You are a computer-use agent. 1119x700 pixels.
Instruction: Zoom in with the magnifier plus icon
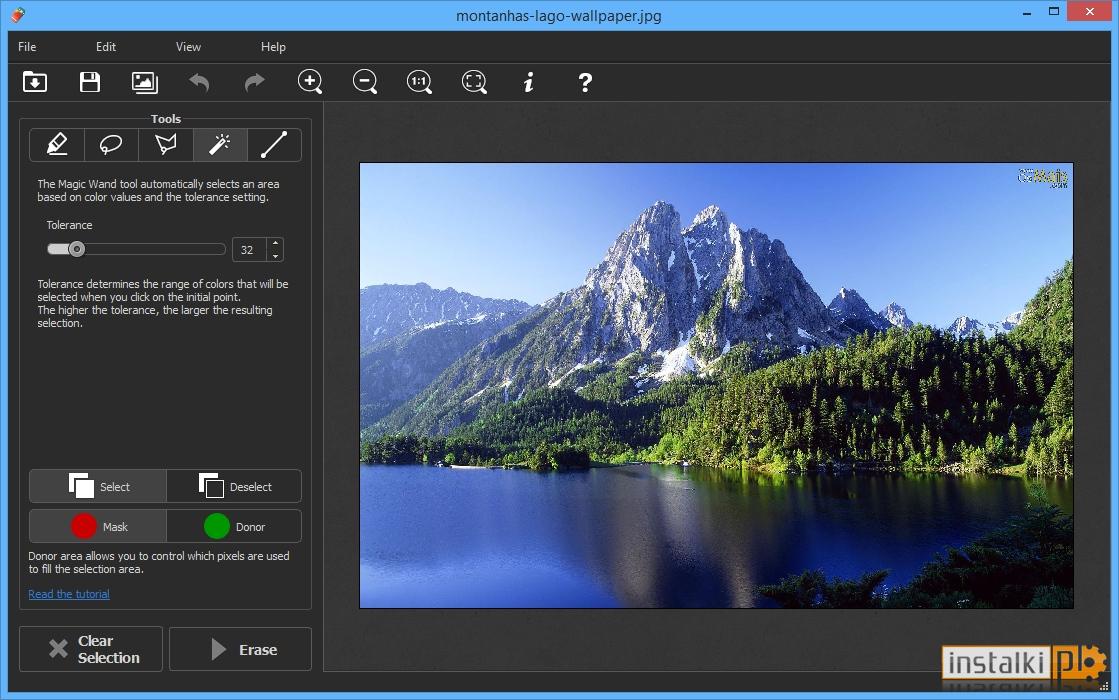(310, 82)
